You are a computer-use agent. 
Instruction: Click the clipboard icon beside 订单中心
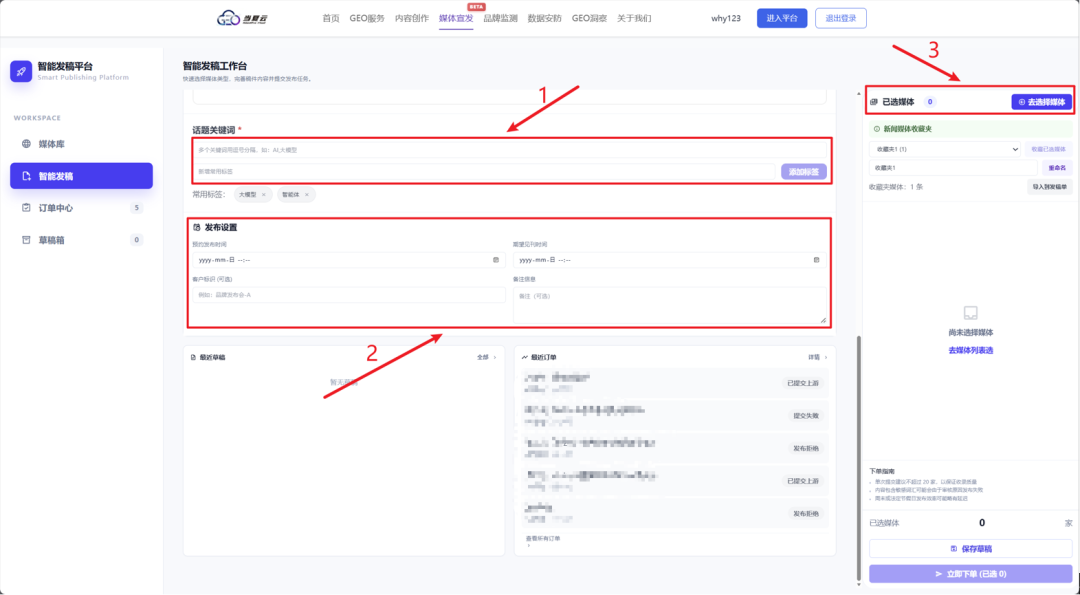(x=26, y=208)
